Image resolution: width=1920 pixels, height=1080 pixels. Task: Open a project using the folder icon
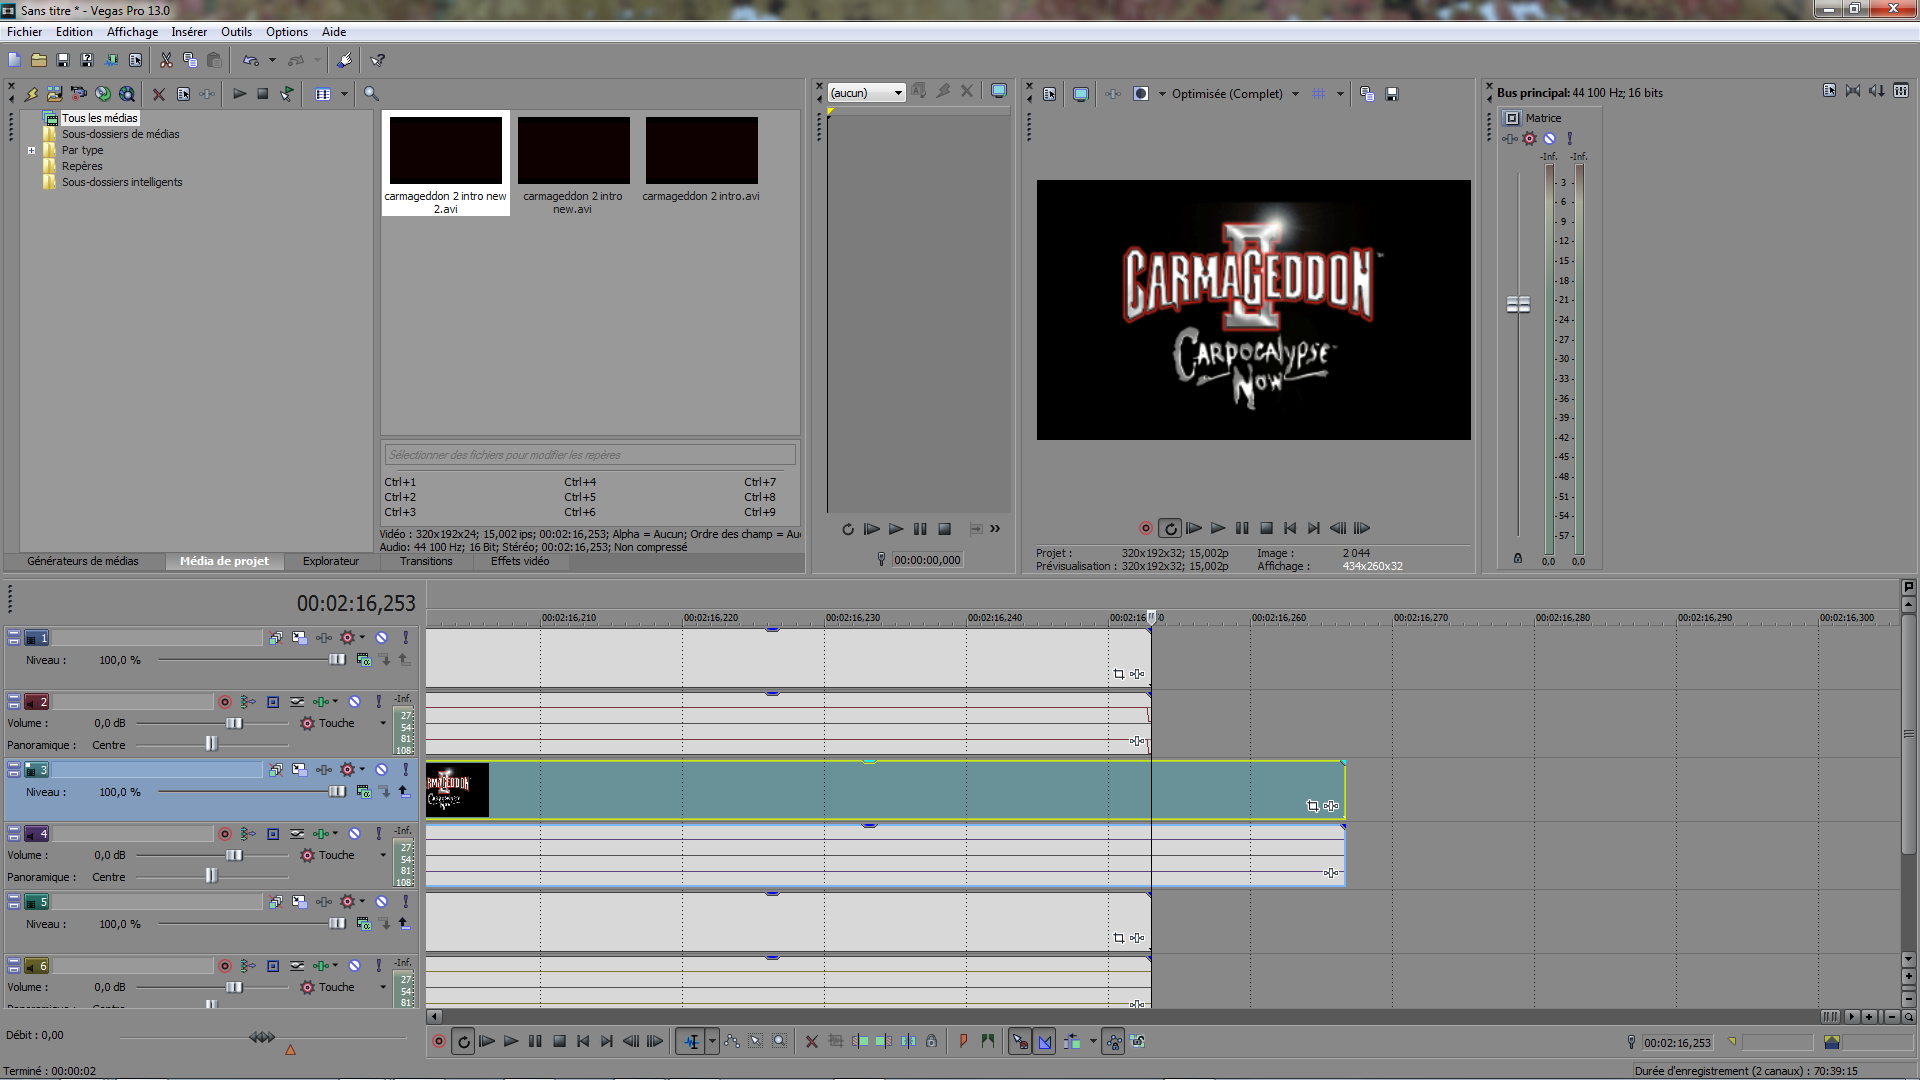pyautogui.click(x=39, y=61)
